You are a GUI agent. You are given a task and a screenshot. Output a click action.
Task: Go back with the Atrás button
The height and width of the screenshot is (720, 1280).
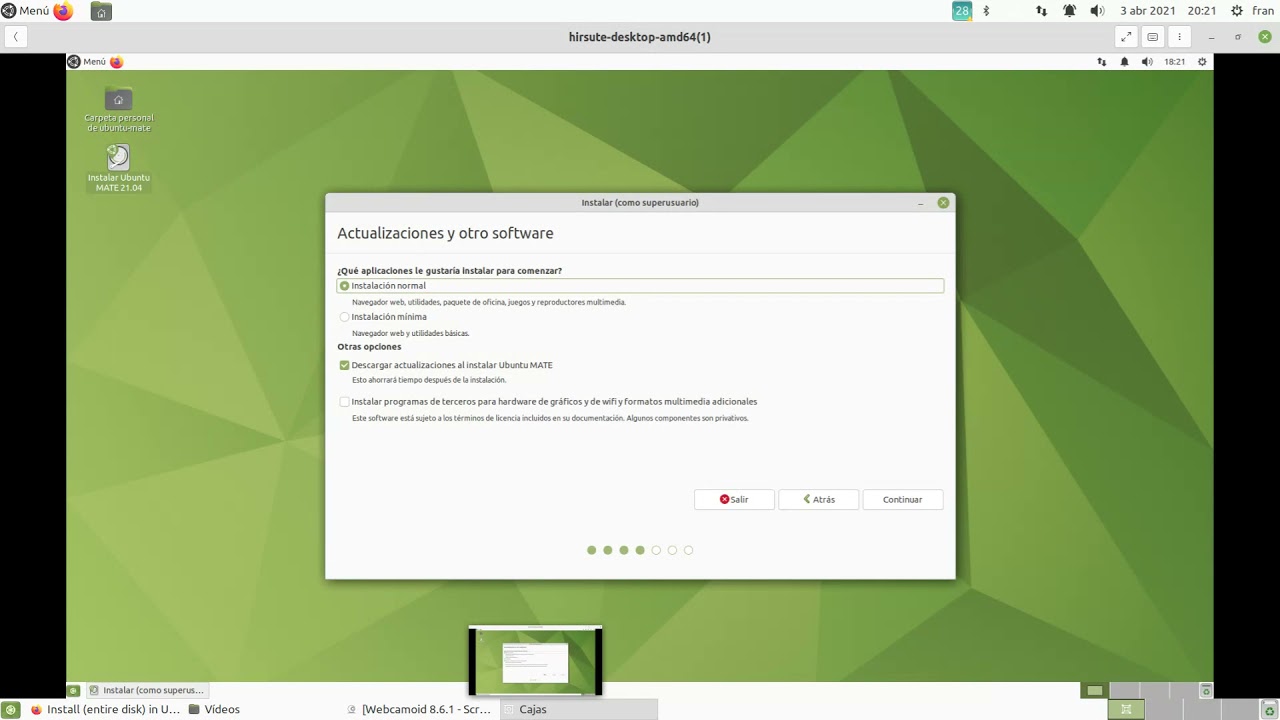point(818,499)
